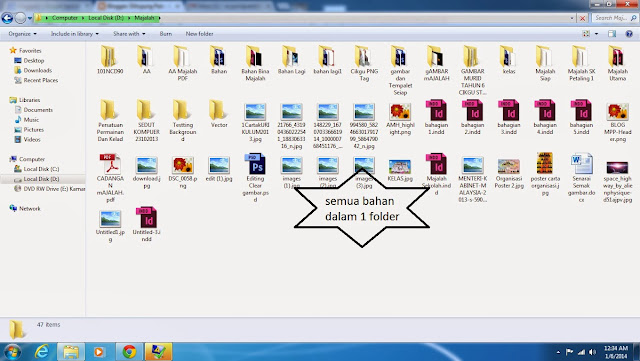Open the AA Majalah PDF folder
This screenshot has width=640, height=361.
coord(182,62)
